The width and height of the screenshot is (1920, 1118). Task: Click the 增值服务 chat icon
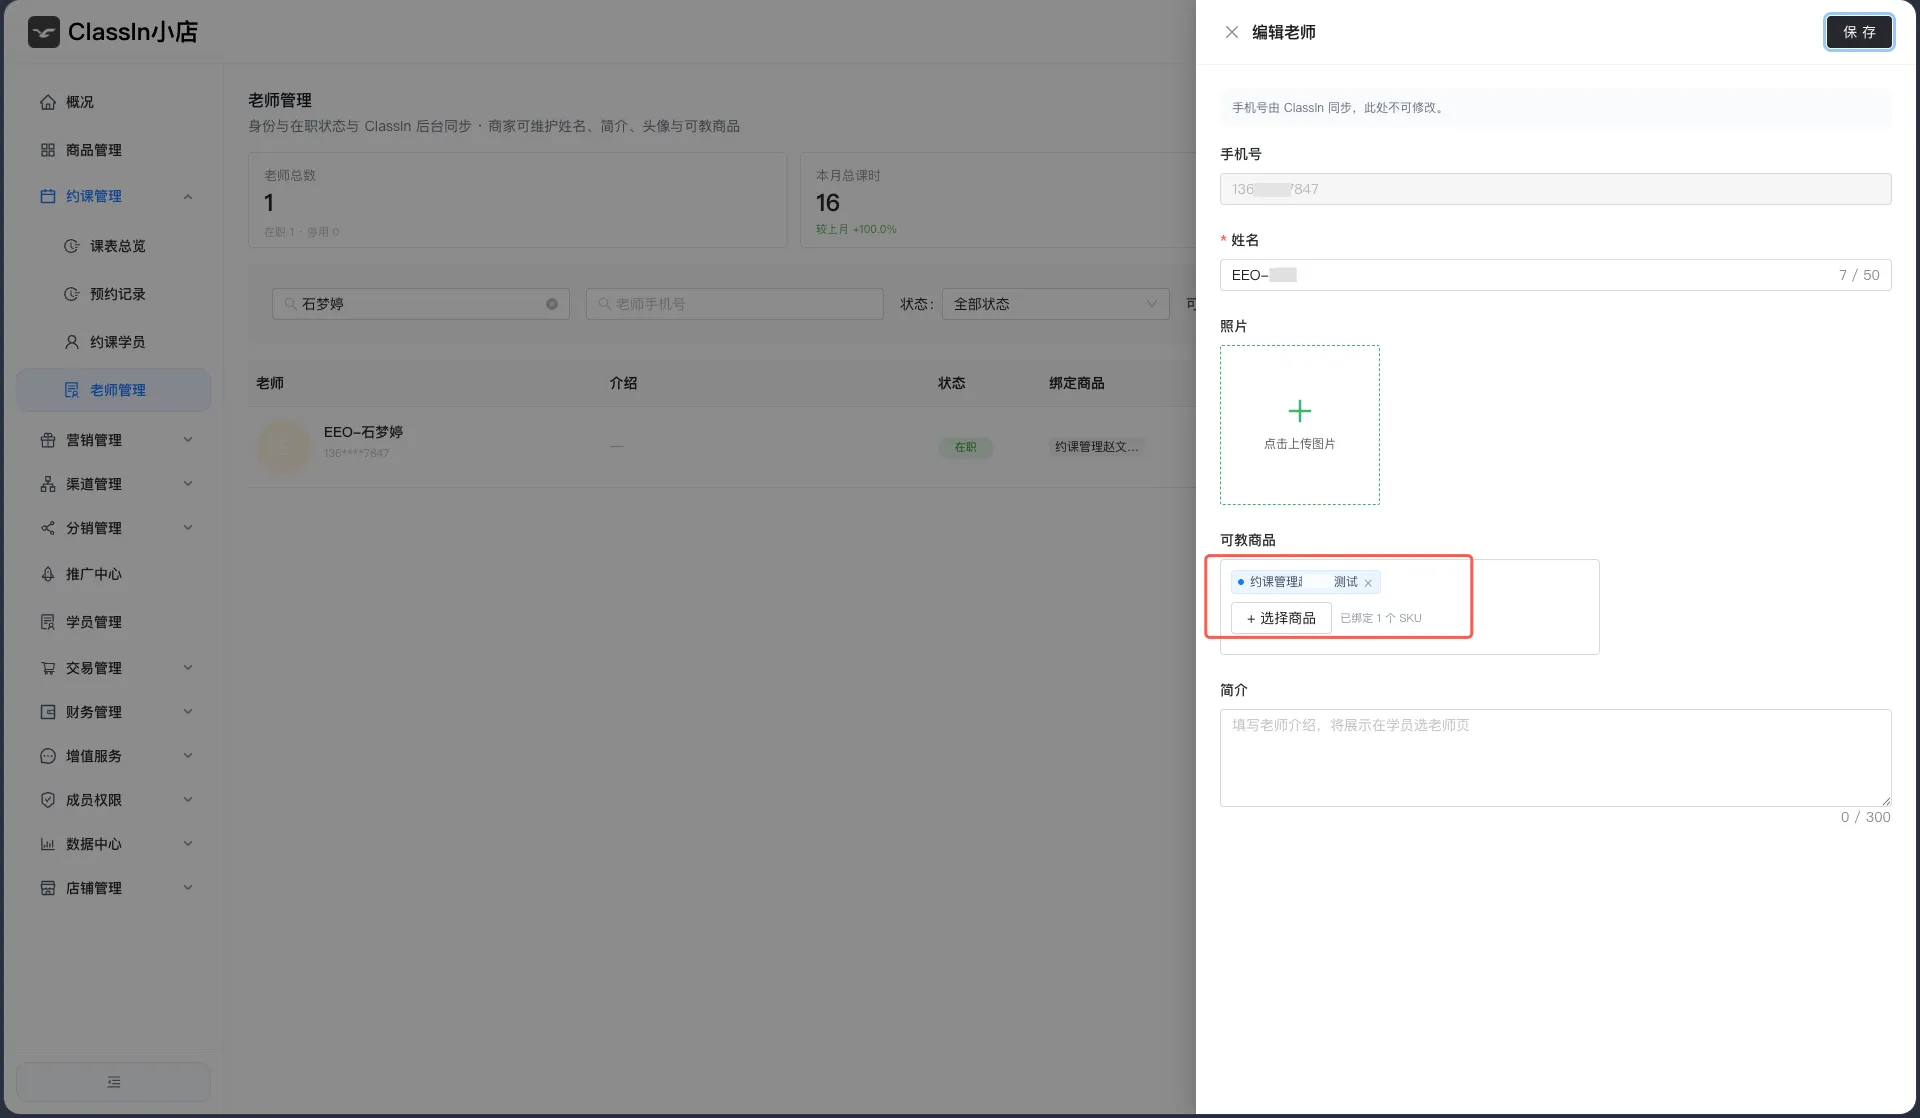[48, 756]
